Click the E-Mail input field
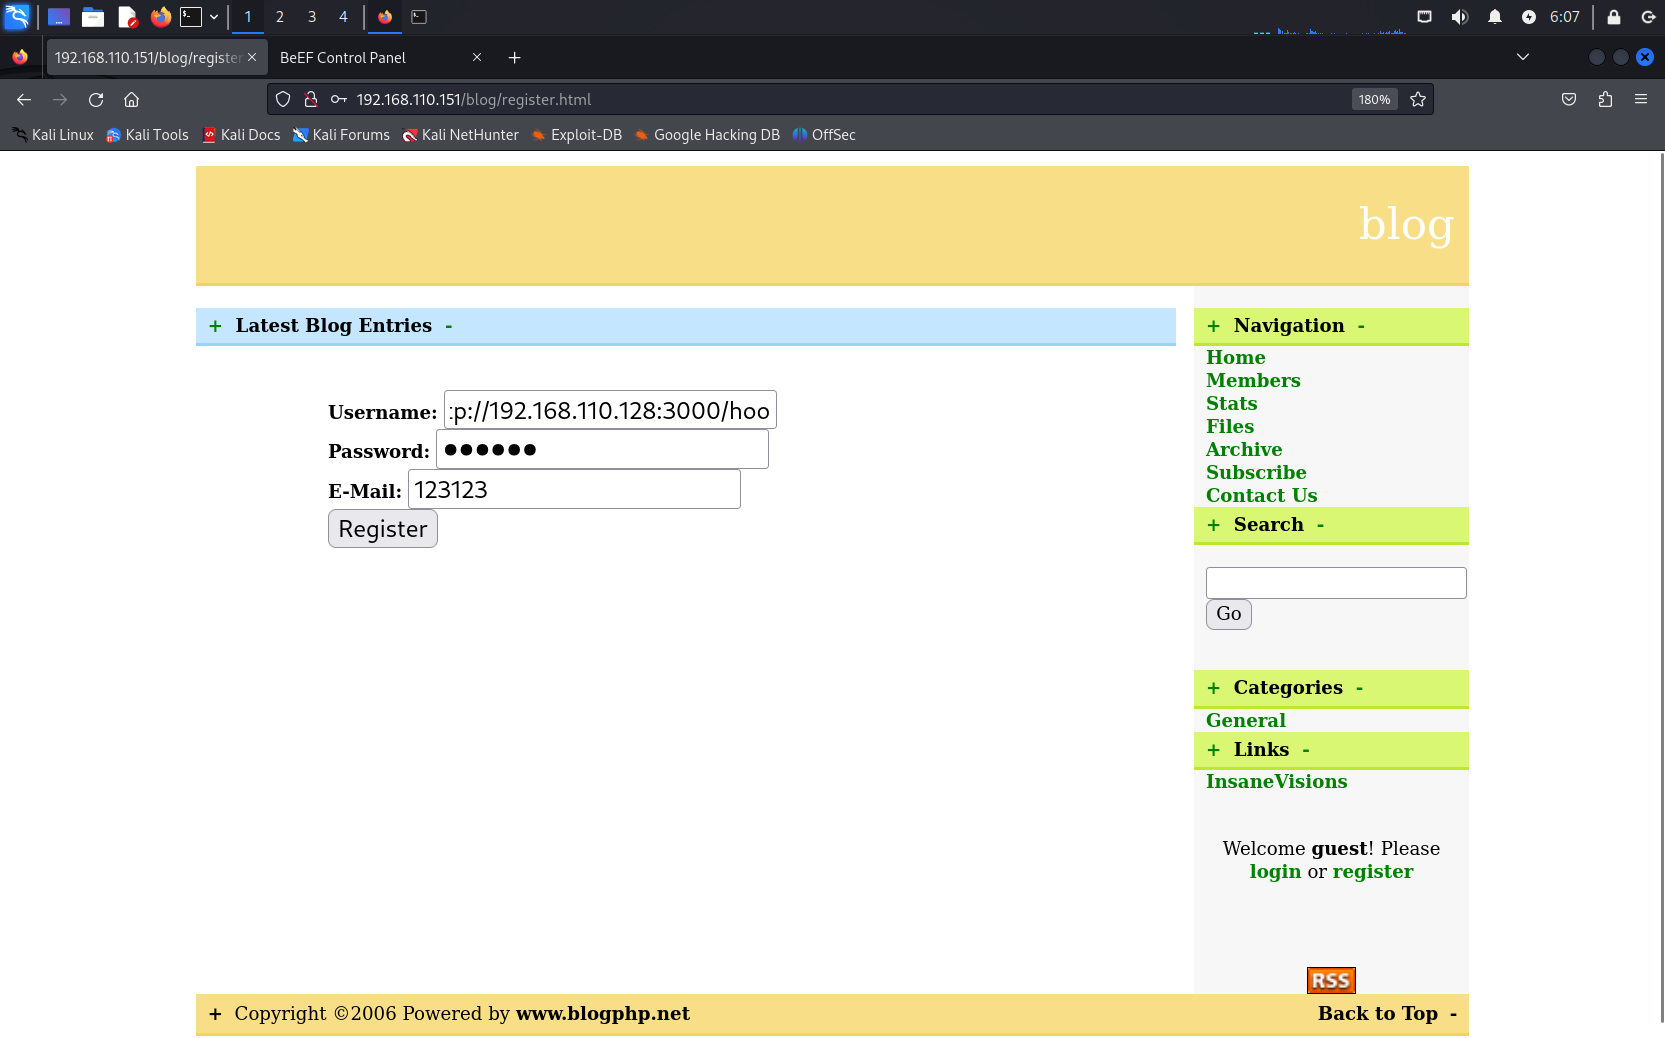The height and width of the screenshot is (1038, 1665). tap(574, 489)
